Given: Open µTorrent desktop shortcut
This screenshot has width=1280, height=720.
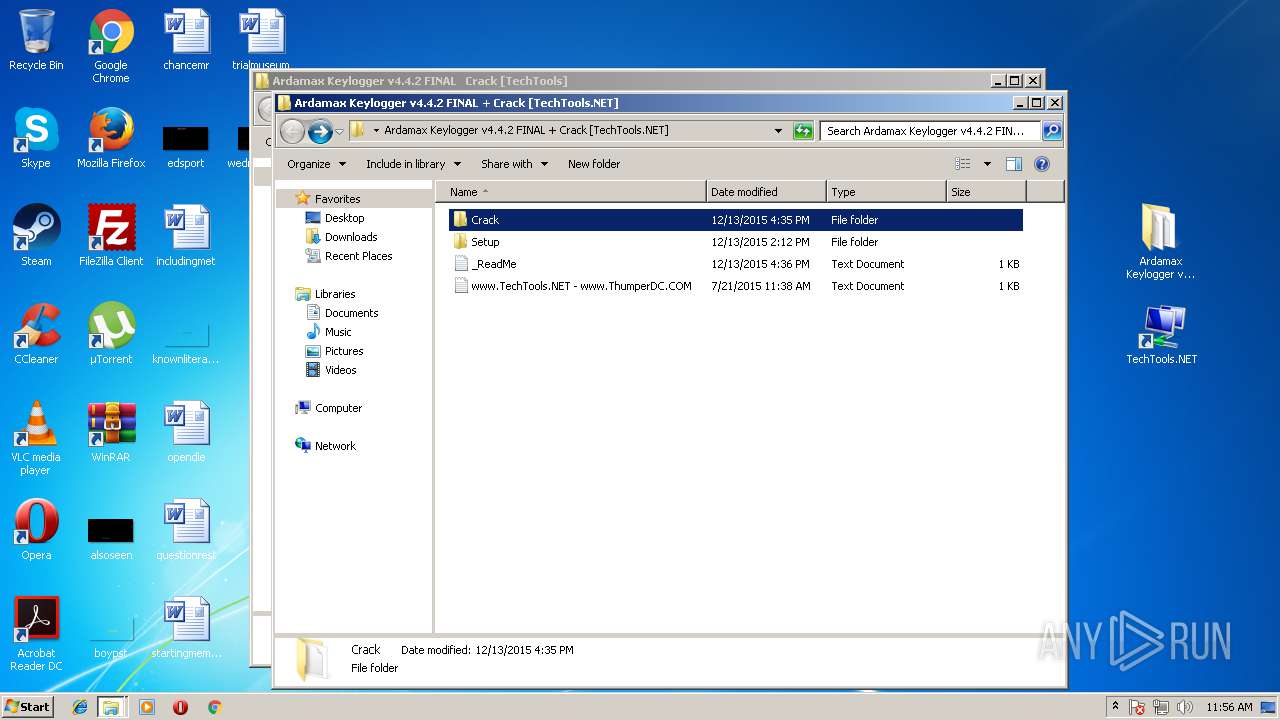Looking at the screenshot, I should point(111,334).
